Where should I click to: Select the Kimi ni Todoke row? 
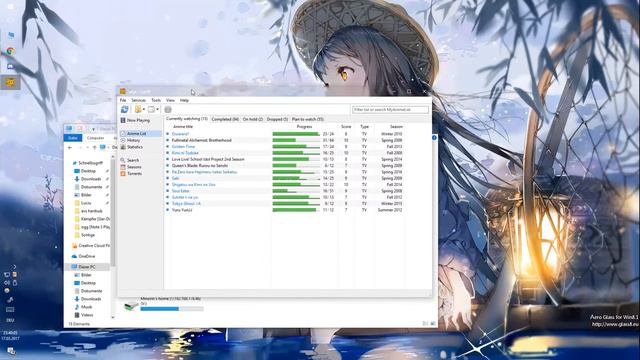[x=285, y=153]
